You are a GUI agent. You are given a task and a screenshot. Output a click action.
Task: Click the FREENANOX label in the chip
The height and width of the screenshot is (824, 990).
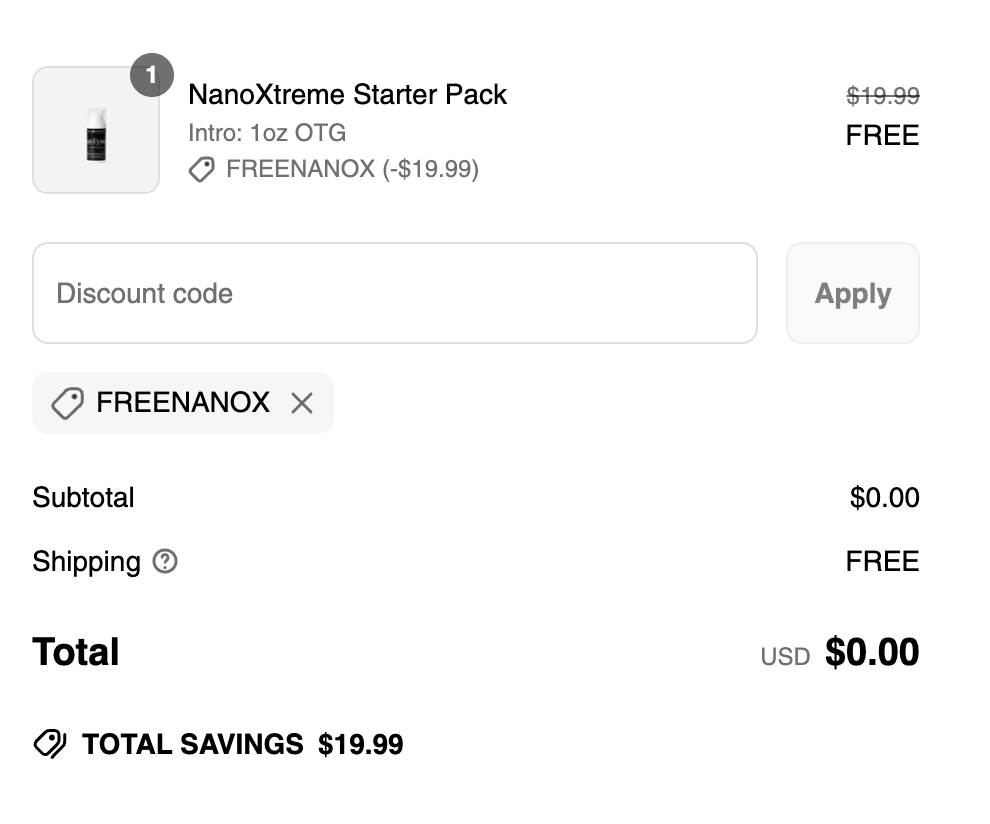pyautogui.click(x=183, y=403)
